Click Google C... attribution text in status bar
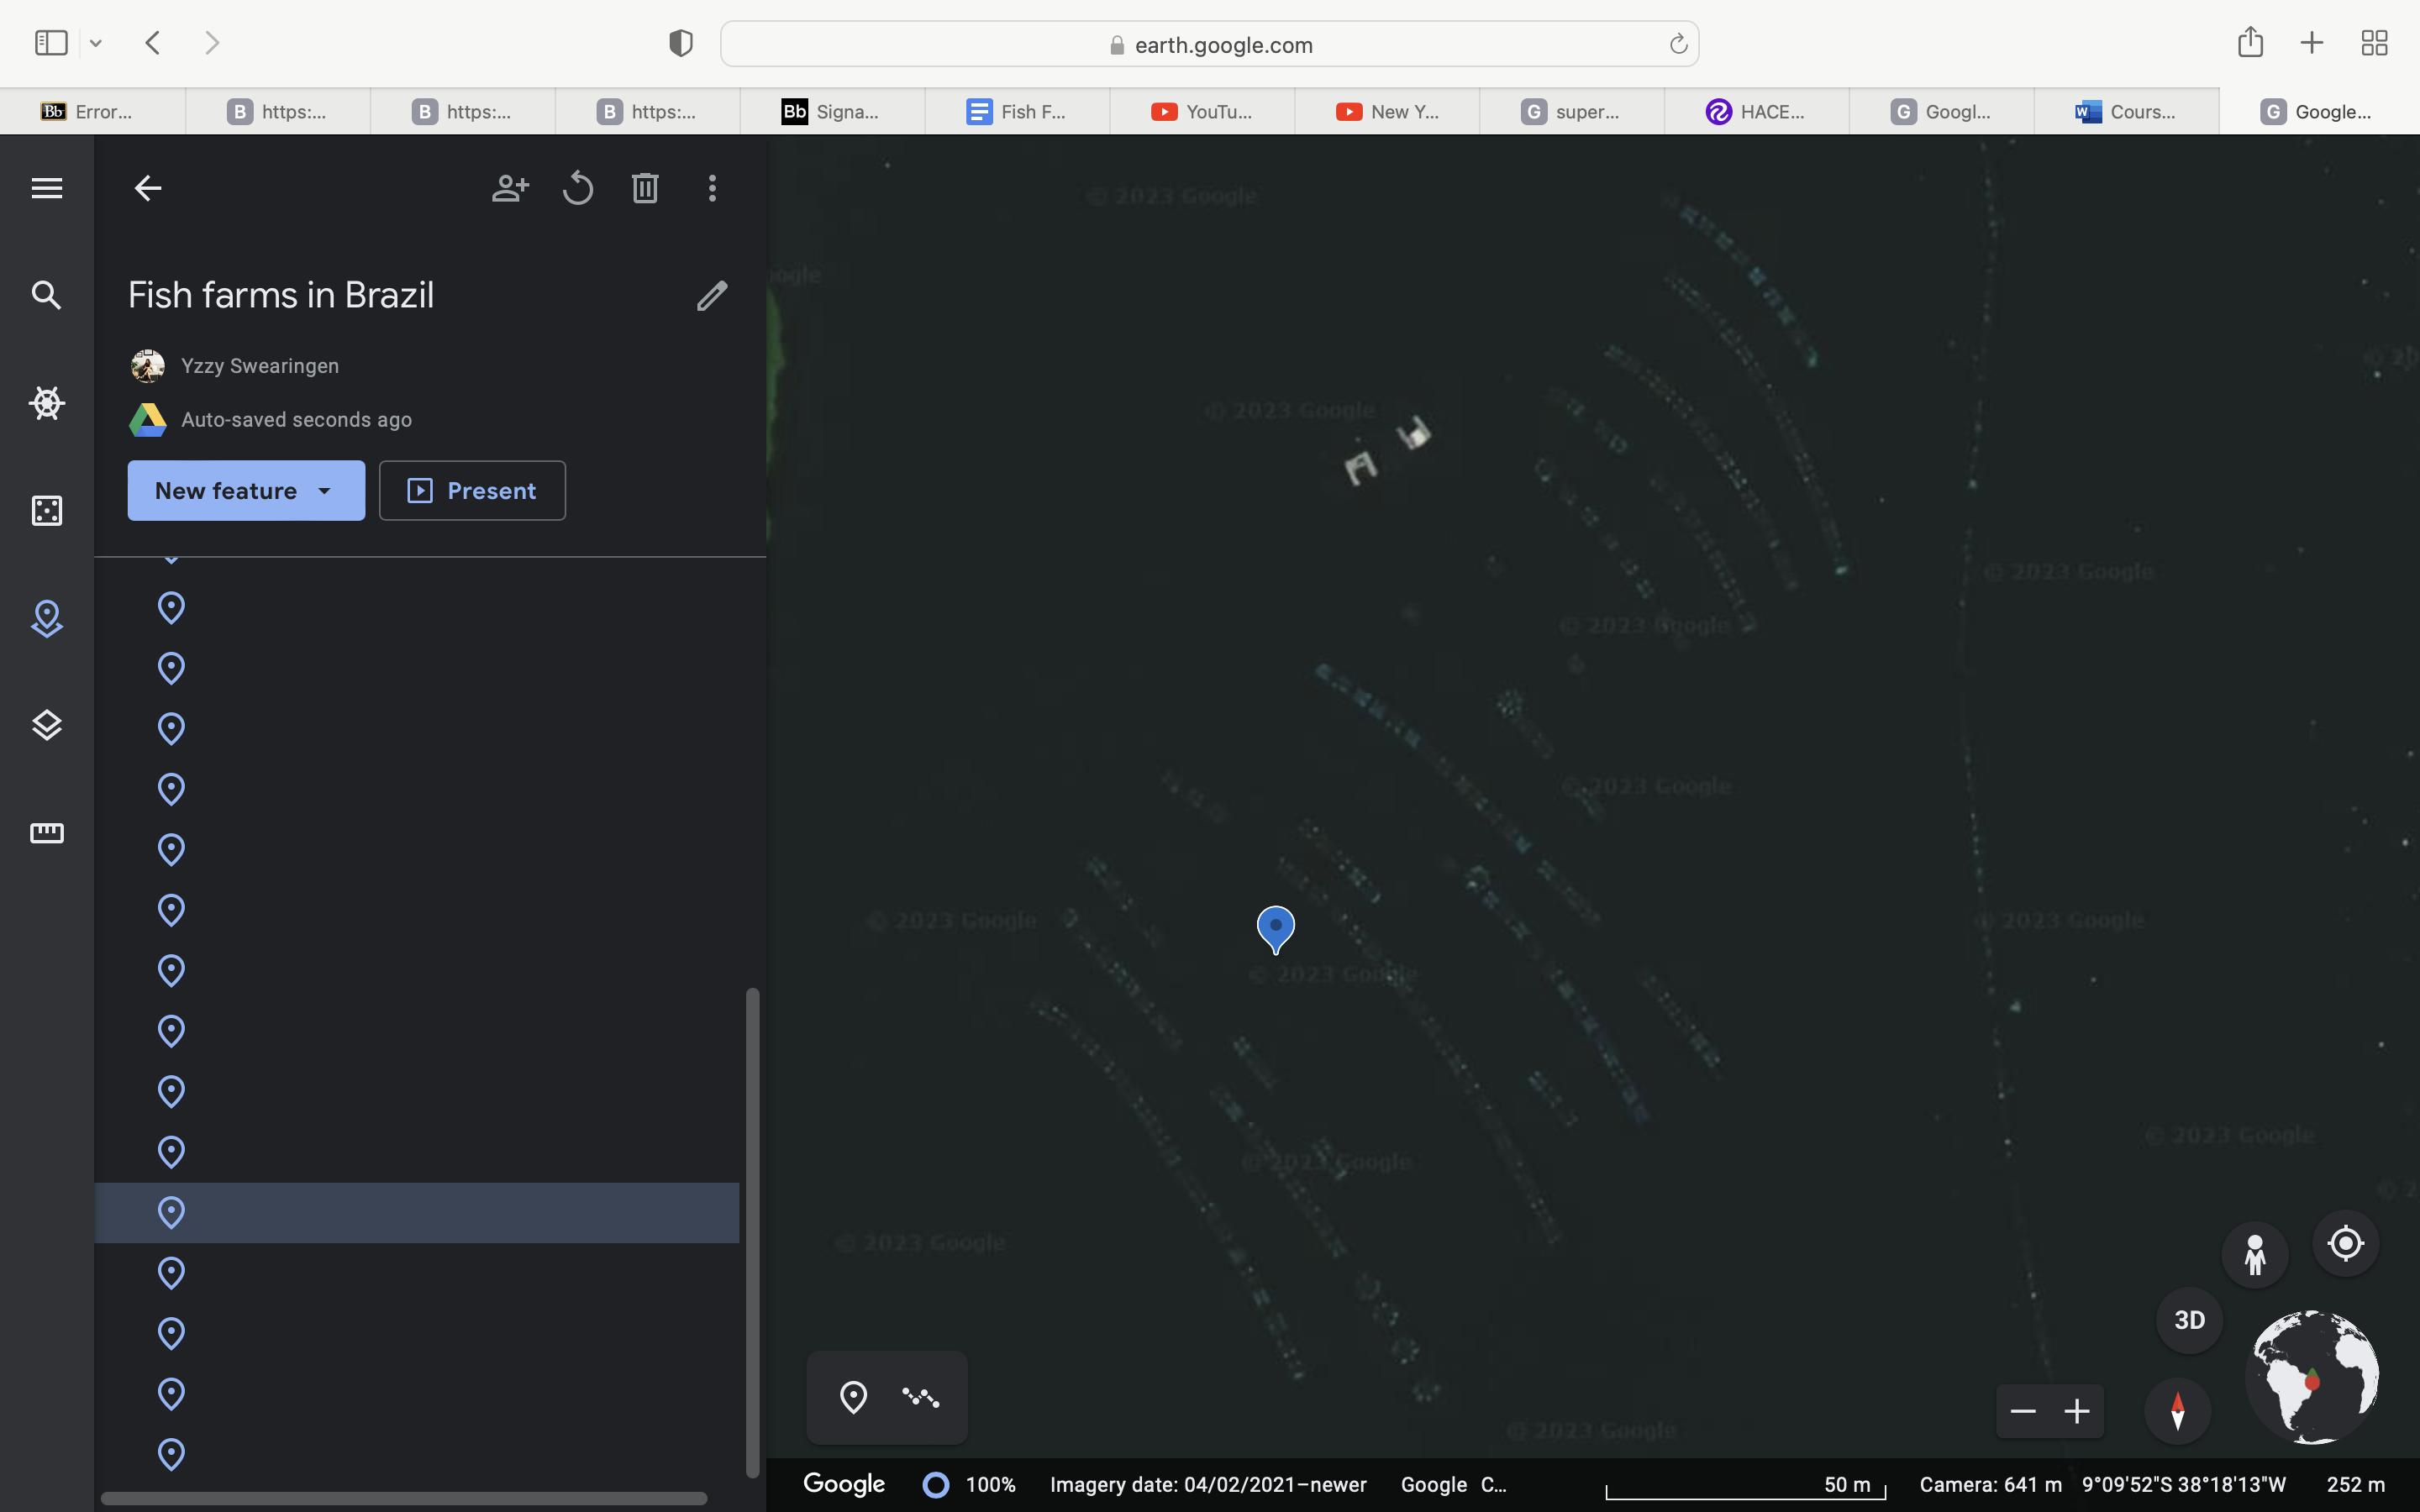Image resolution: width=2420 pixels, height=1512 pixels. click(1453, 1485)
